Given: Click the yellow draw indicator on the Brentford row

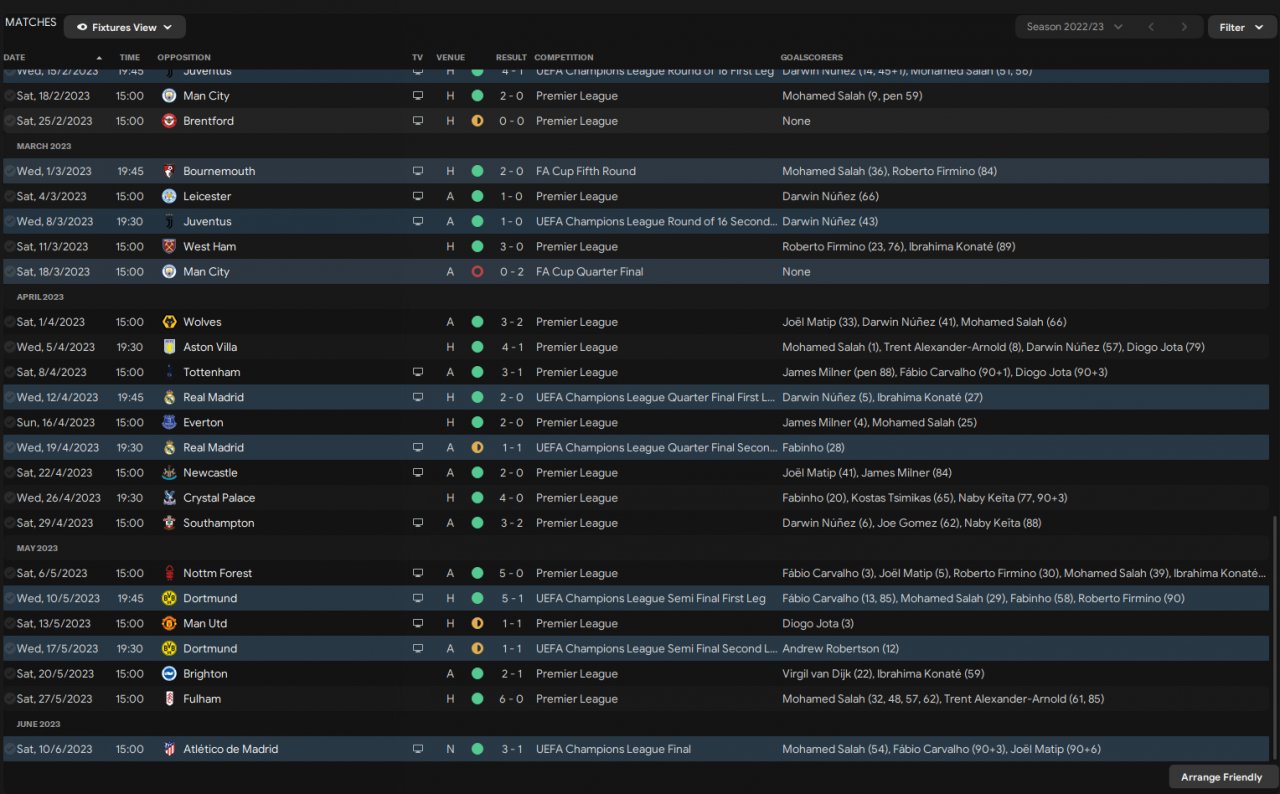Looking at the screenshot, I should coord(477,121).
